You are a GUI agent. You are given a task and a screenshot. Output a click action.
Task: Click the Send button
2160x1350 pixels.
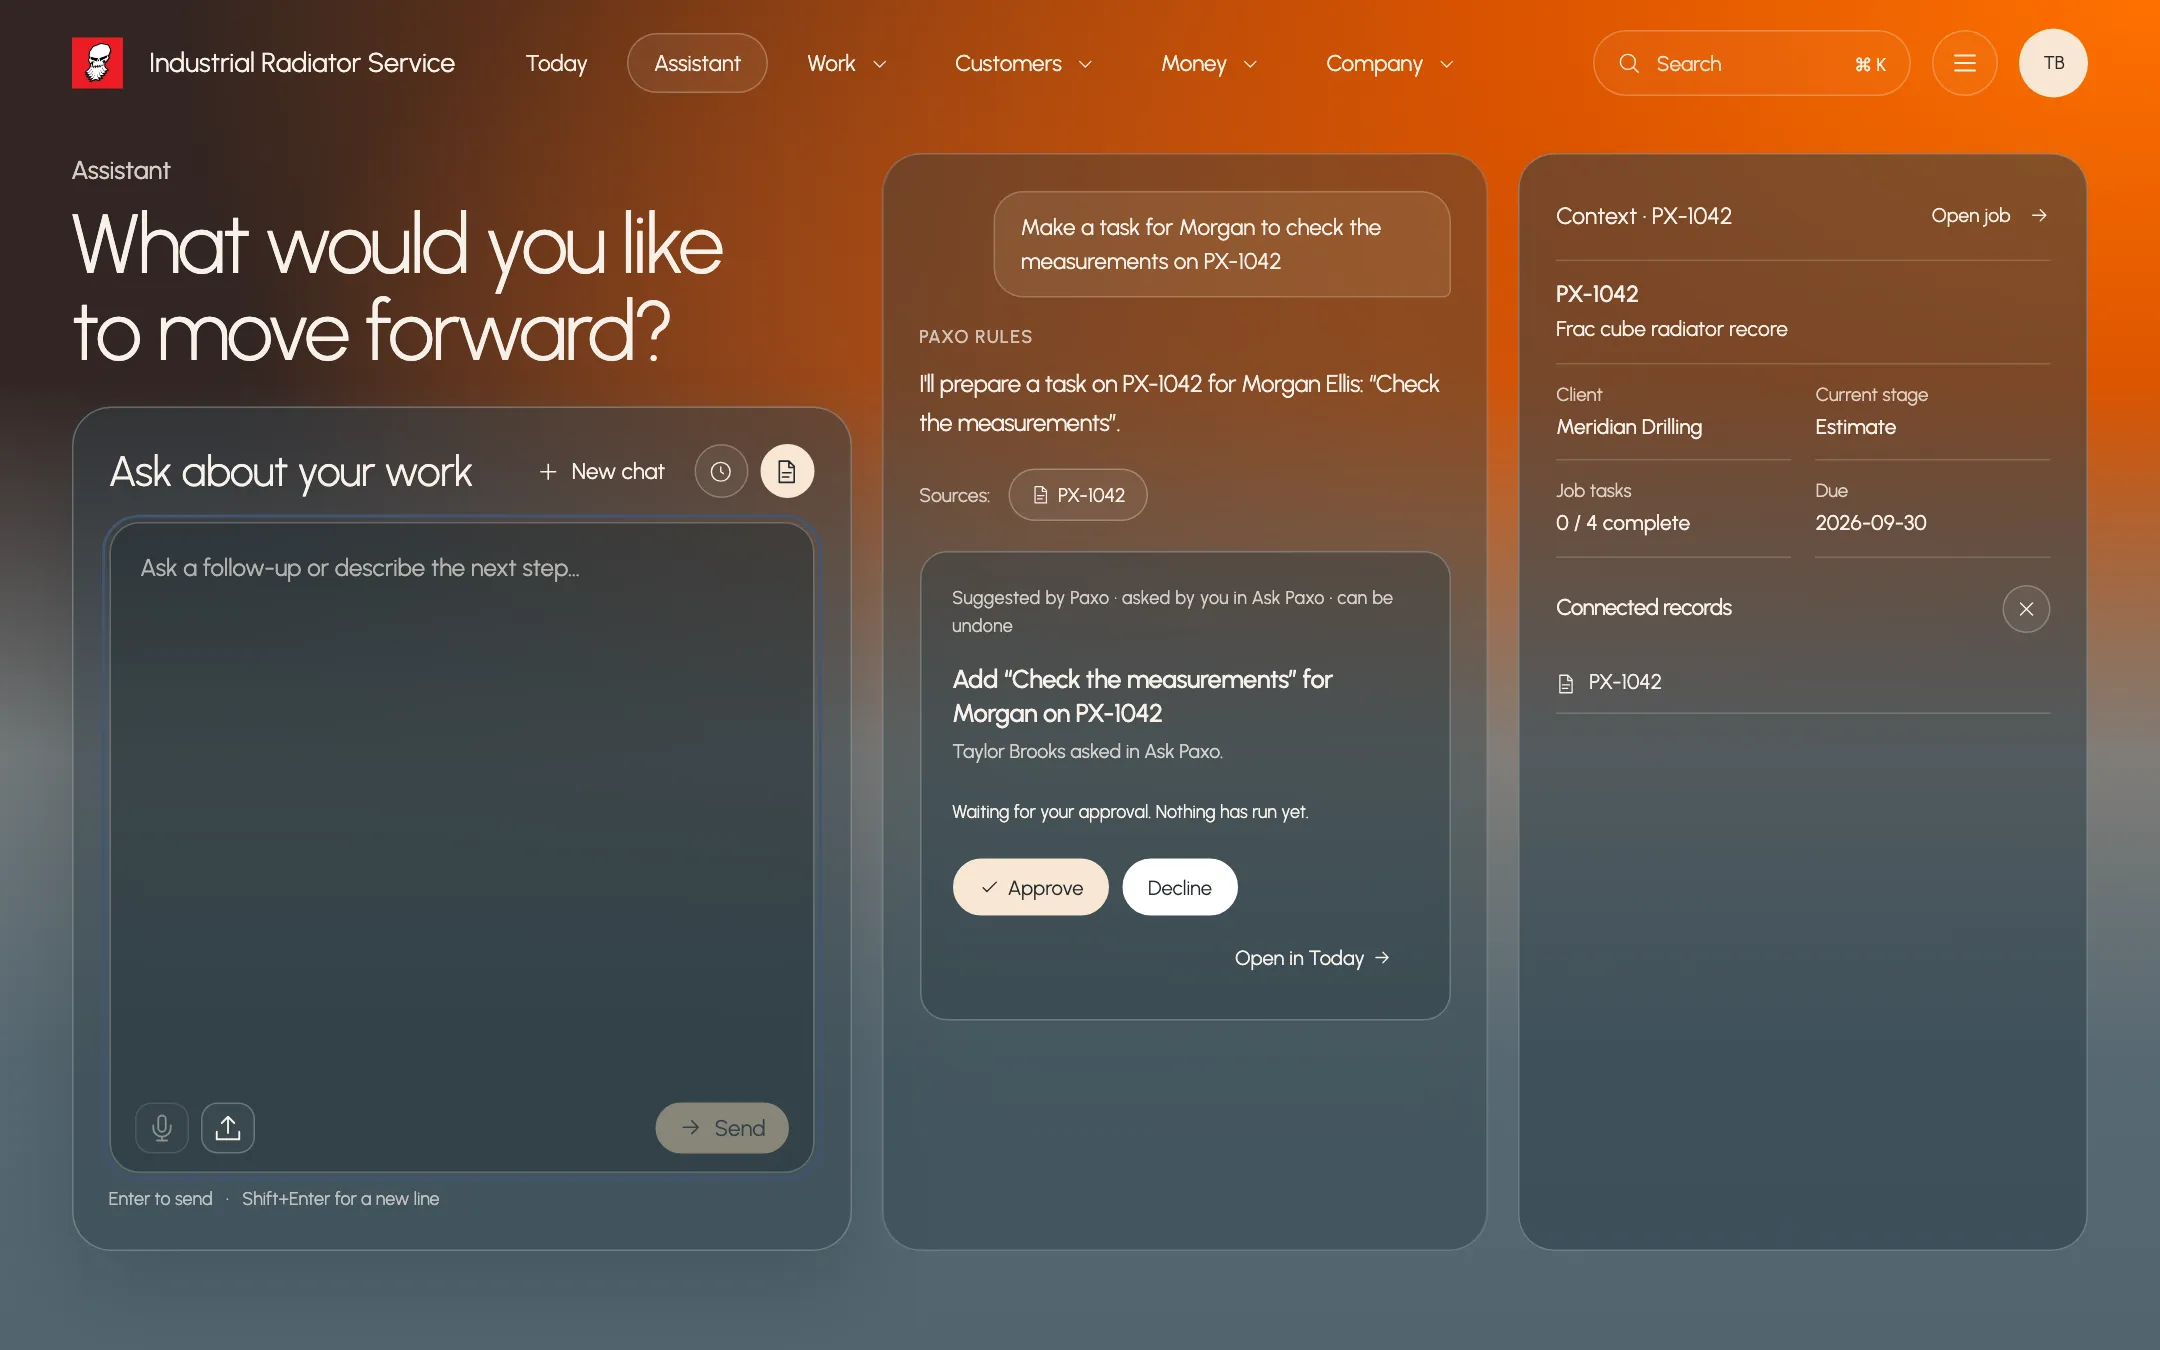point(722,1128)
